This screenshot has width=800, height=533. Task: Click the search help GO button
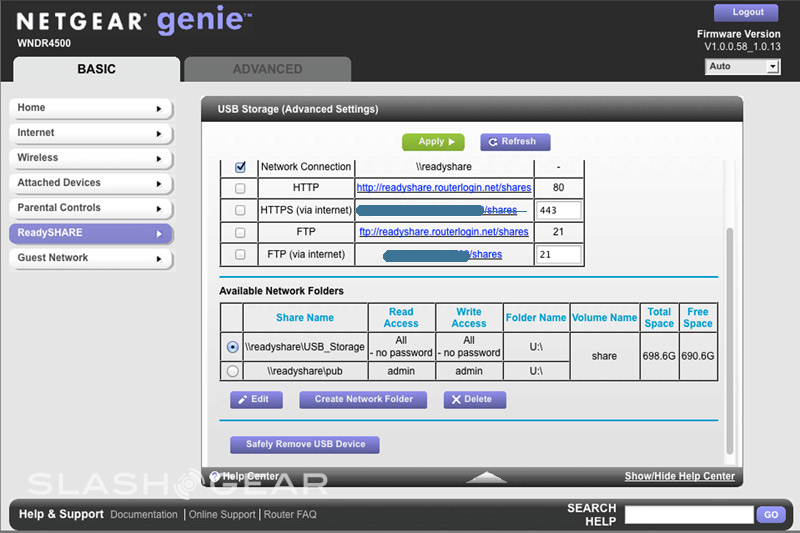(x=770, y=514)
